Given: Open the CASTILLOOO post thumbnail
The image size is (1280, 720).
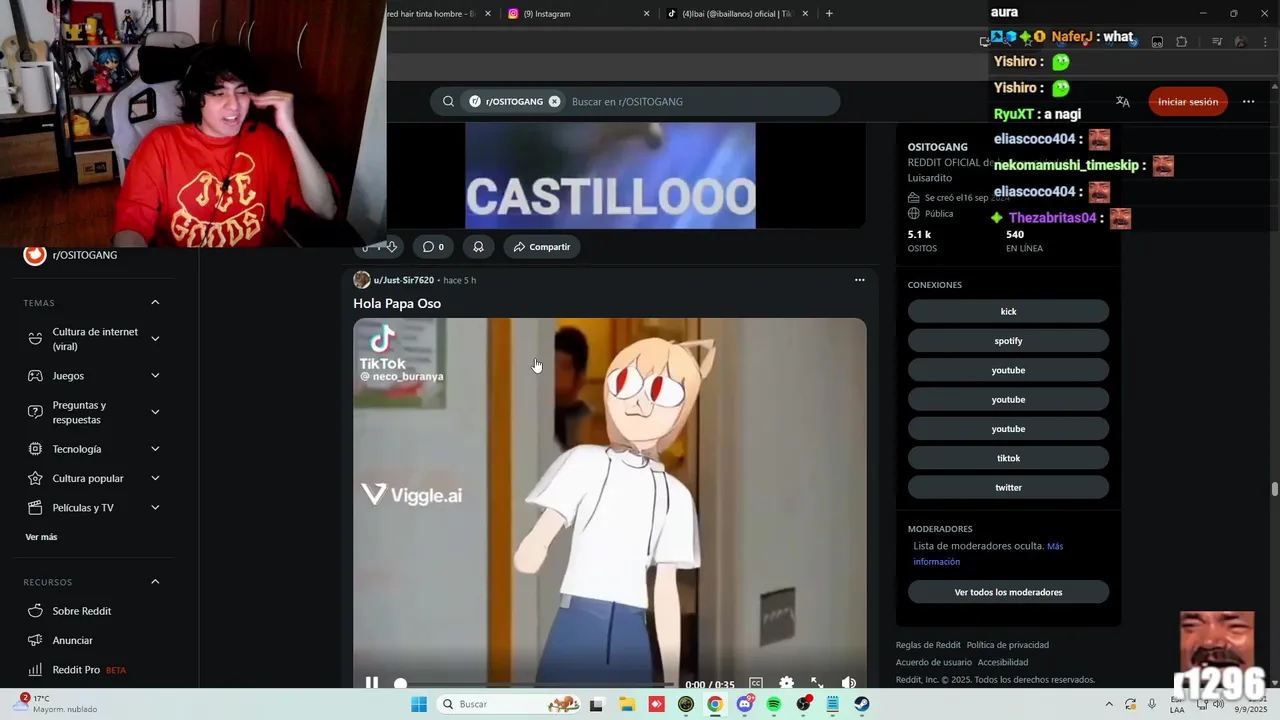Looking at the screenshot, I should tap(610, 176).
